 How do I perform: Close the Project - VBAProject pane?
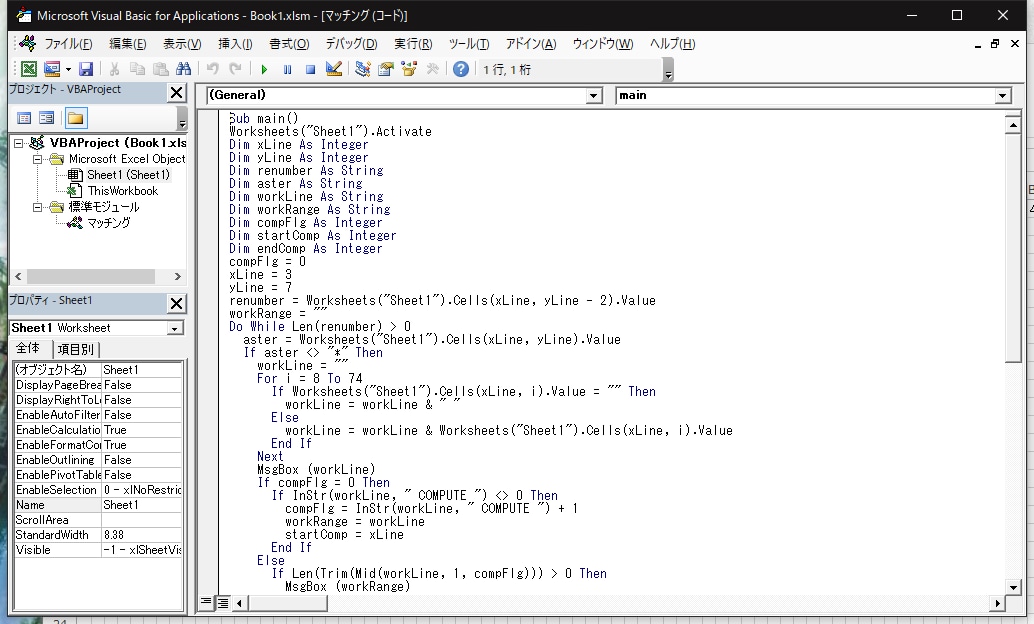point(177,93)
